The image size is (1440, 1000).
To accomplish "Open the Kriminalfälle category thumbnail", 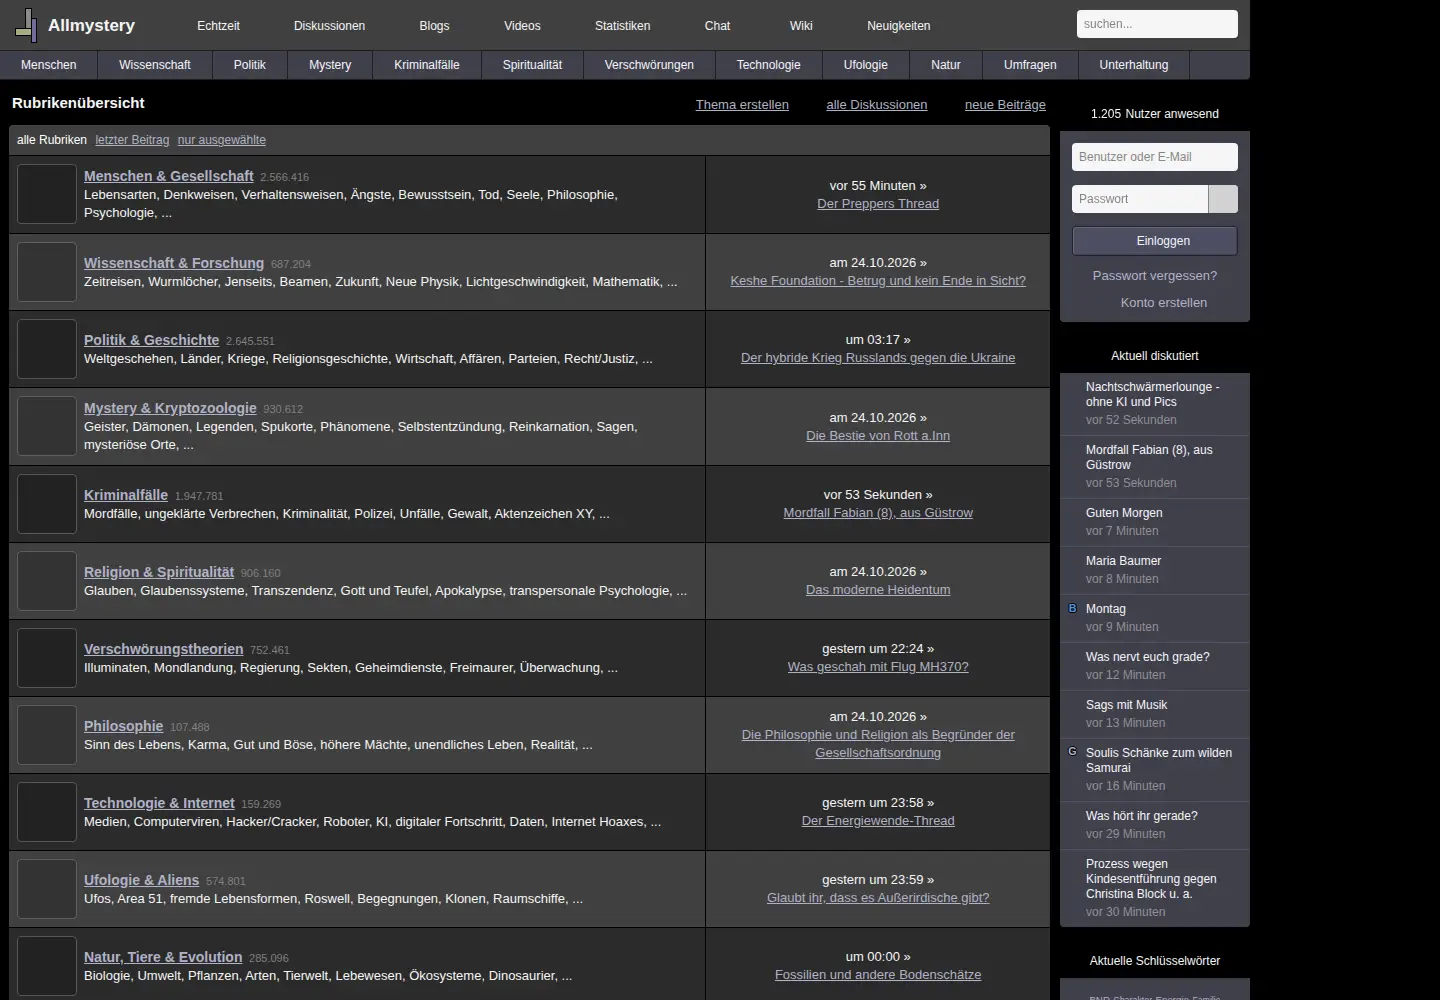I will tap(47, 503).
